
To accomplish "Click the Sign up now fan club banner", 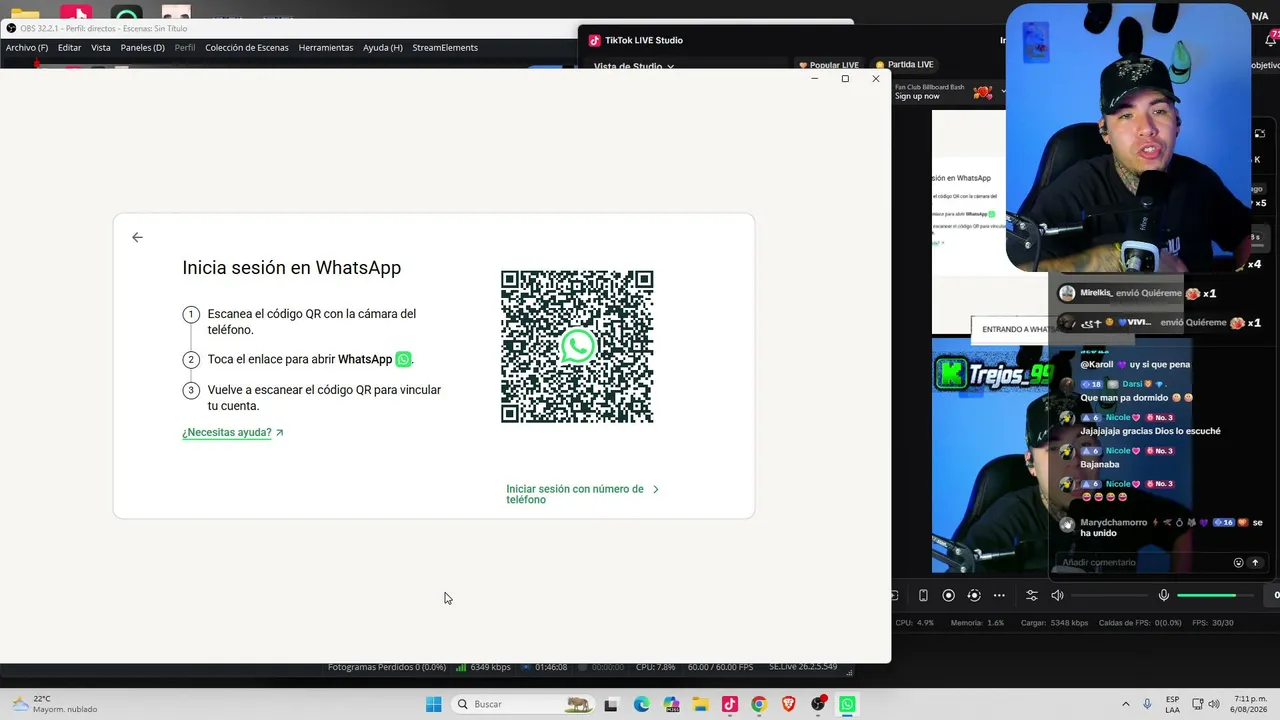I will [917, 96].
